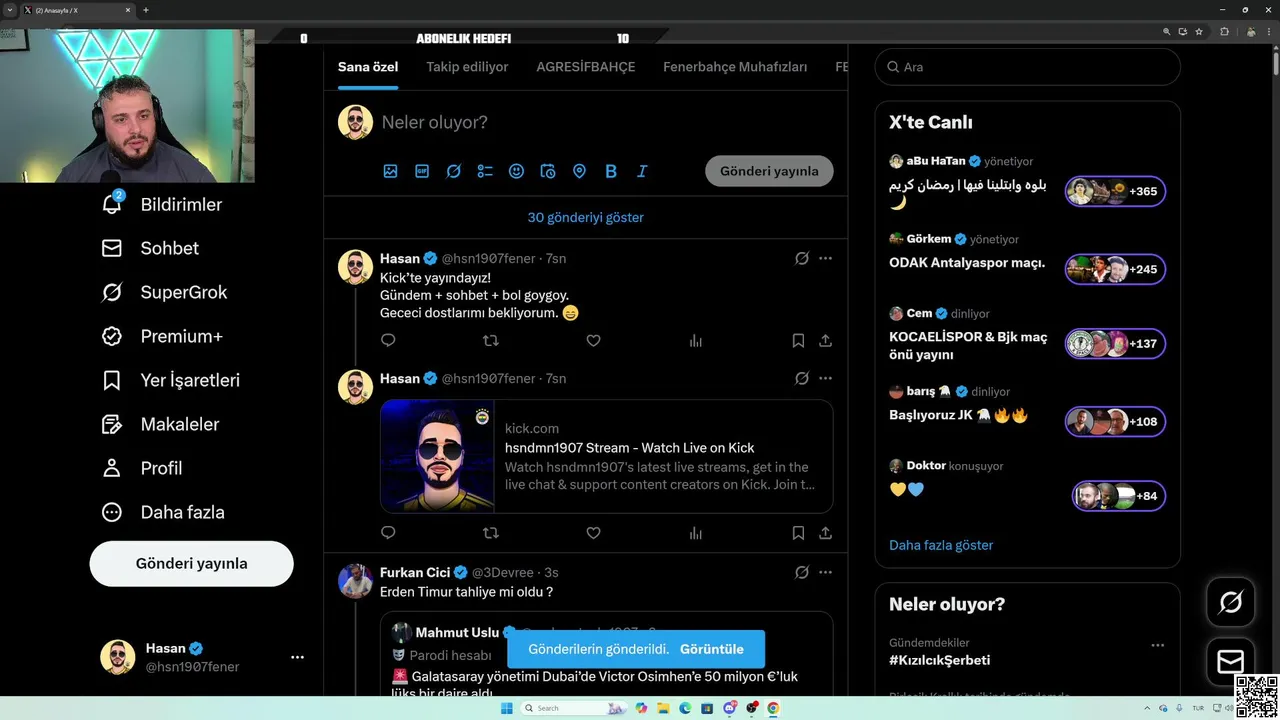Bookmark the Kick'te yayındayız post

coord(798,340)
